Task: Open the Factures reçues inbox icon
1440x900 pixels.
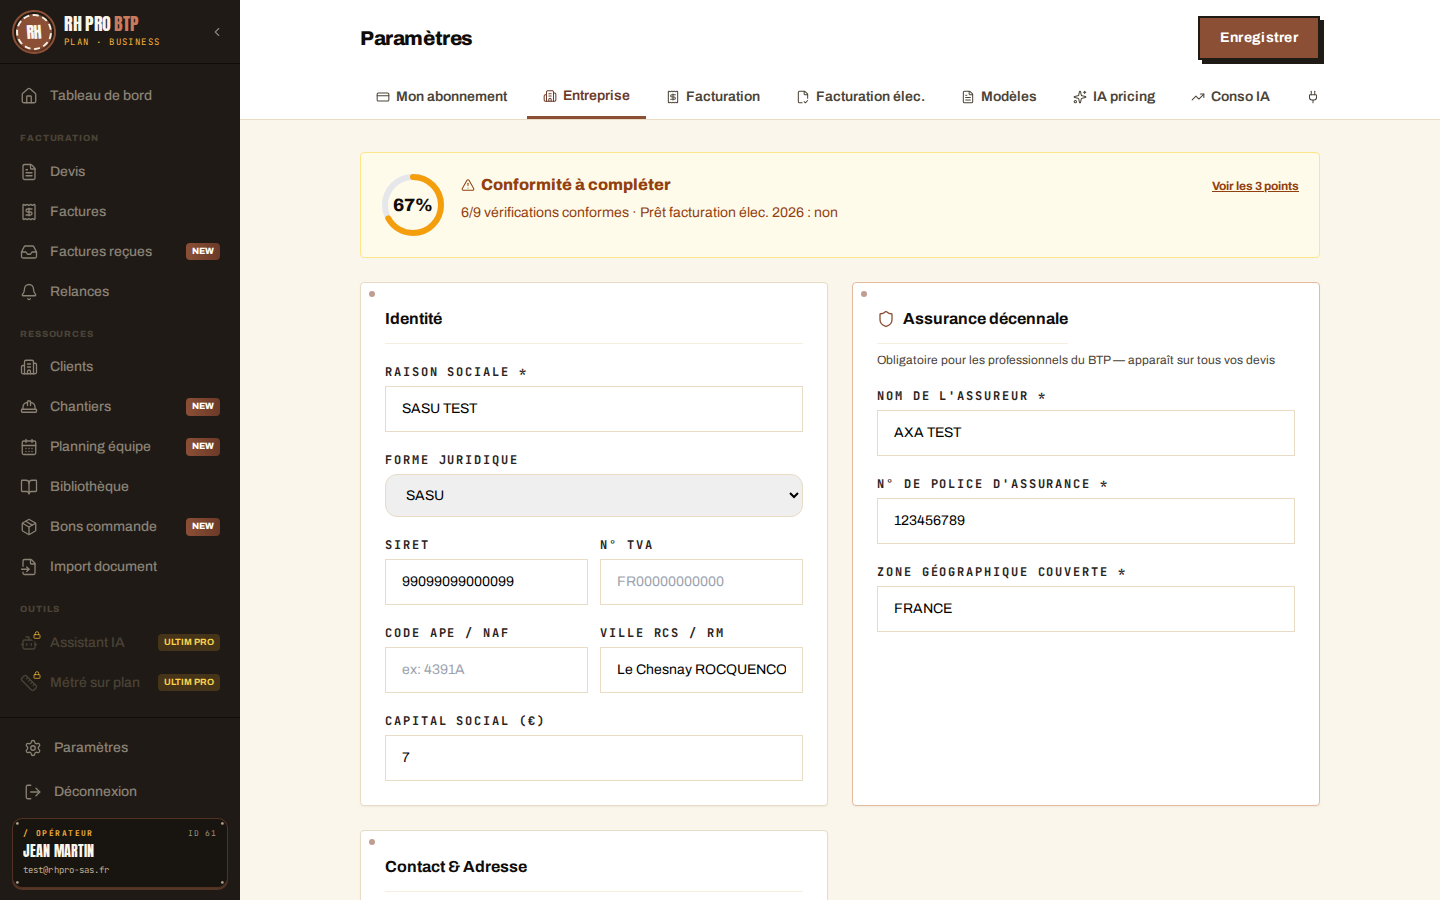Action: click(x=29, y=252)
